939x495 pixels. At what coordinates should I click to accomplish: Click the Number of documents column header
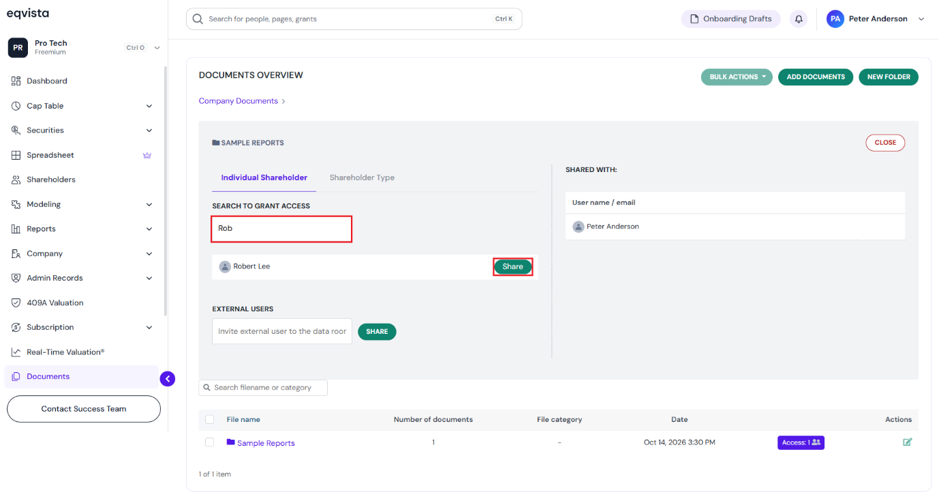coord(433,420)
